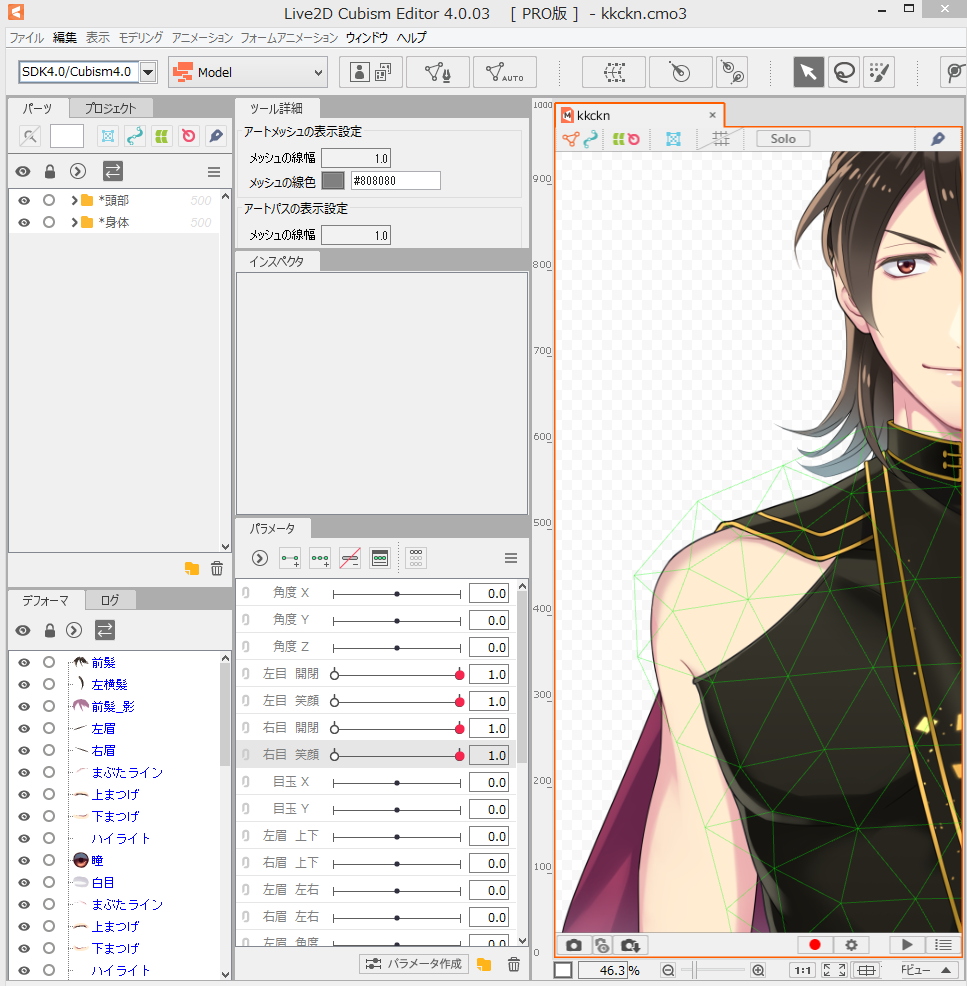Switch to the プロジェクト tab
This screenshot has width=967, height=986.
(x=110, y=108)
